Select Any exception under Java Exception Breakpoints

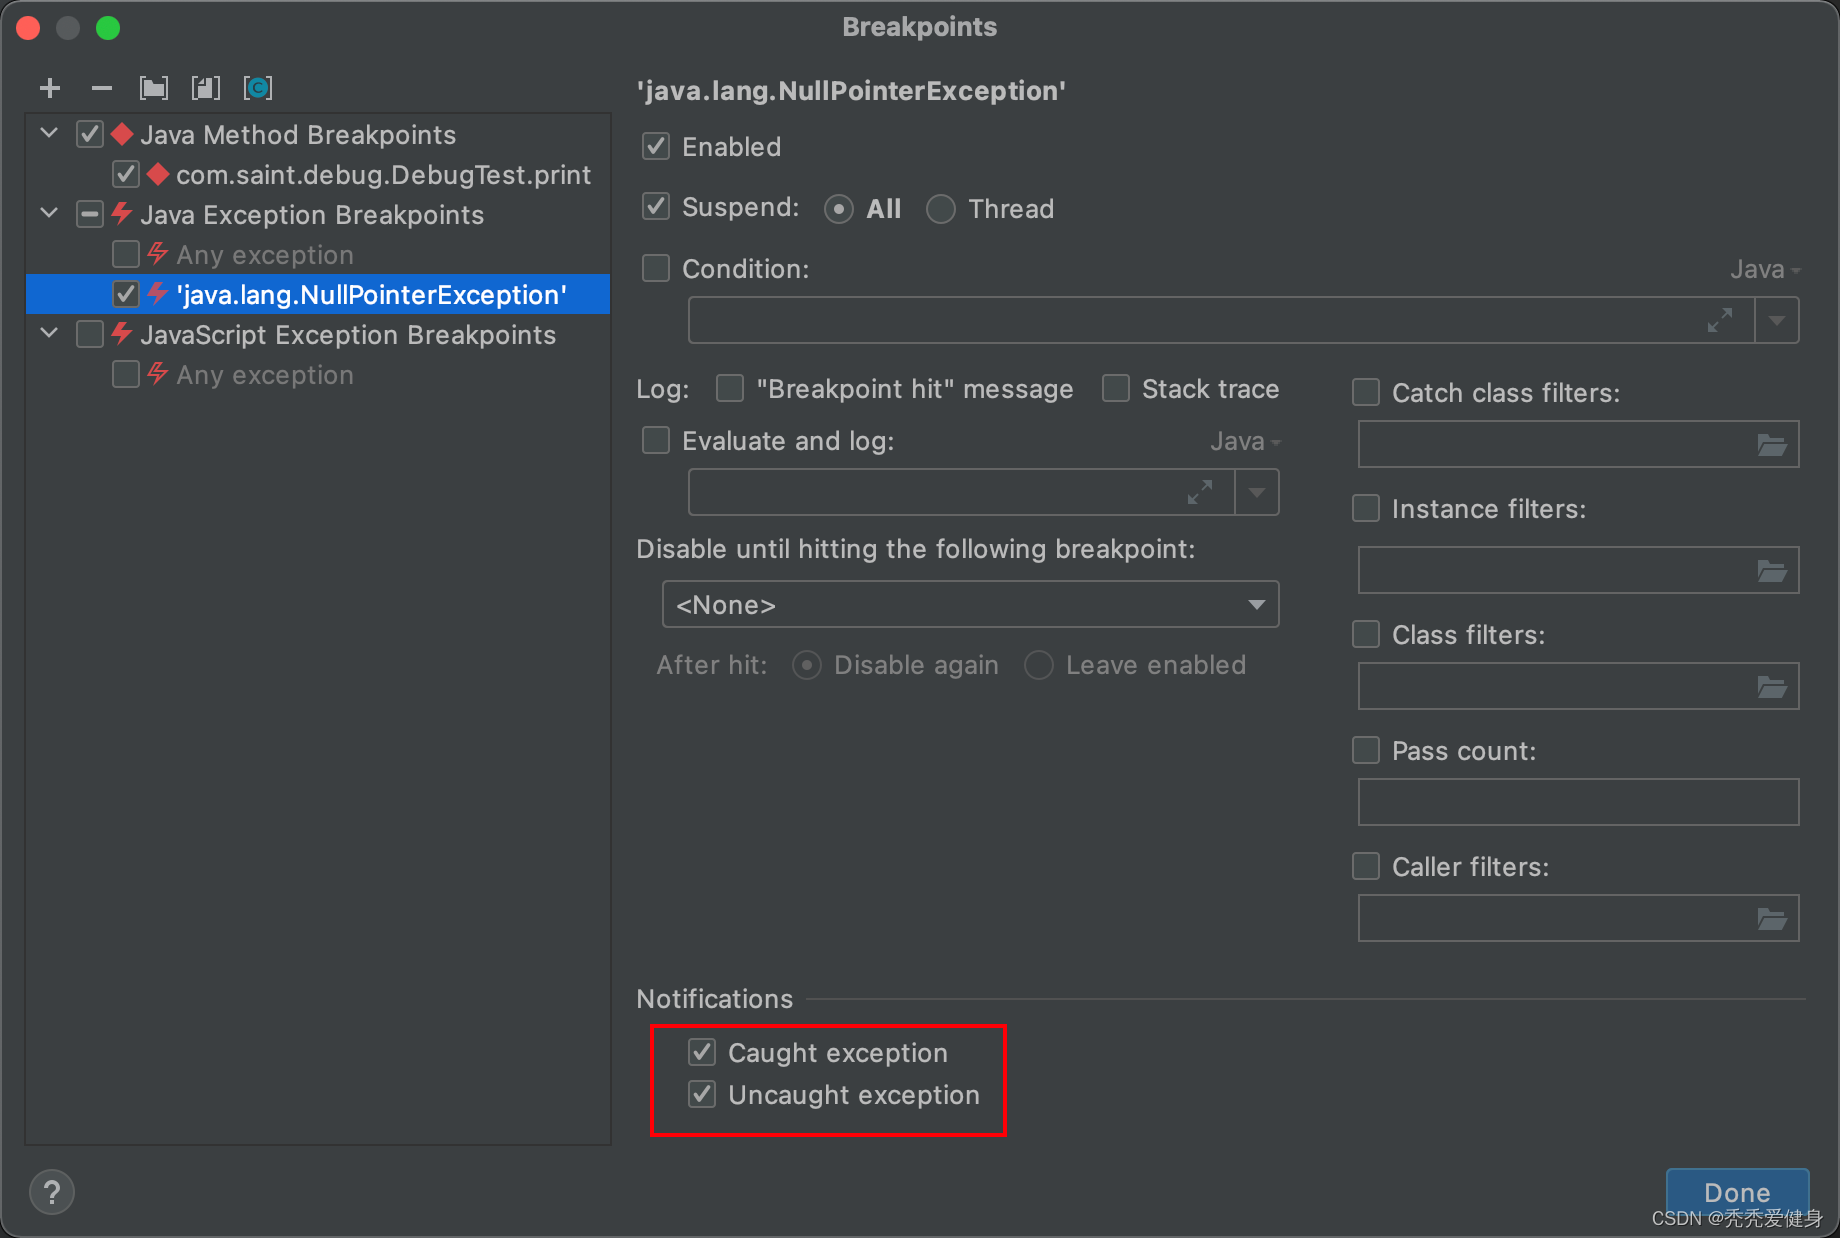(265, 255)
